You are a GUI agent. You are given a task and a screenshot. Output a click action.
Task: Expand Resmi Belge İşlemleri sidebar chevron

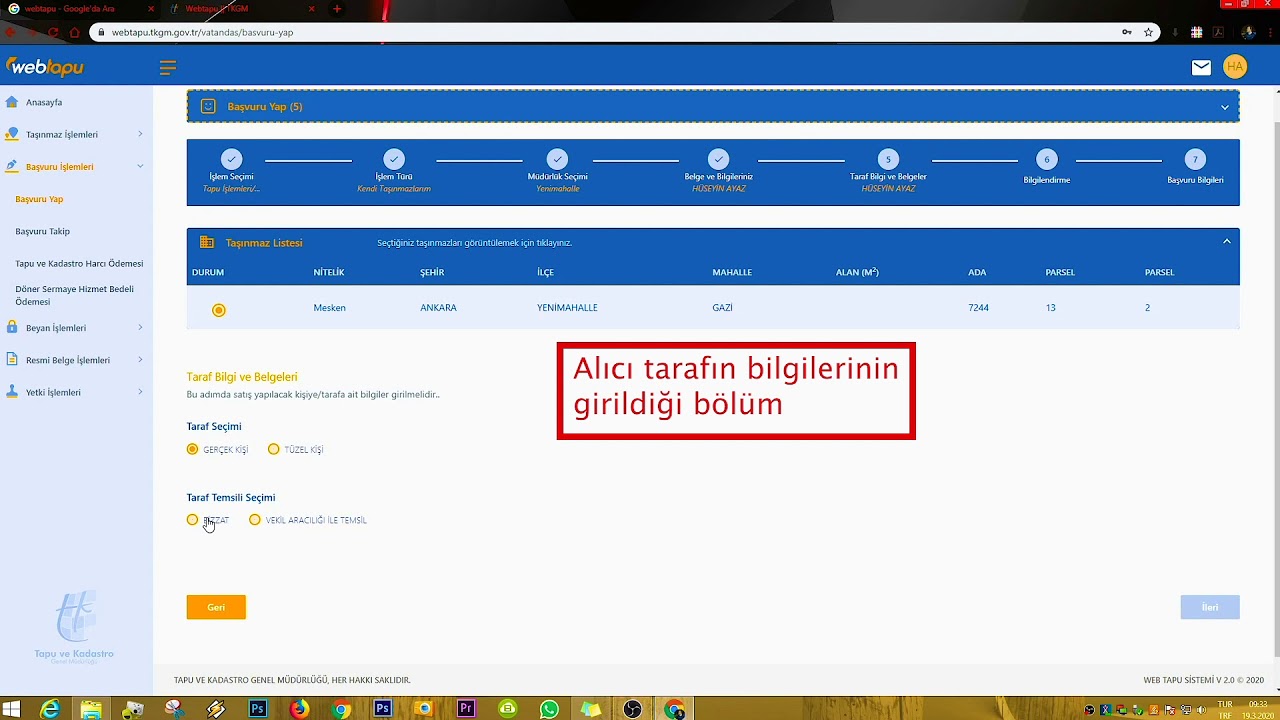(x=140, y=359)
